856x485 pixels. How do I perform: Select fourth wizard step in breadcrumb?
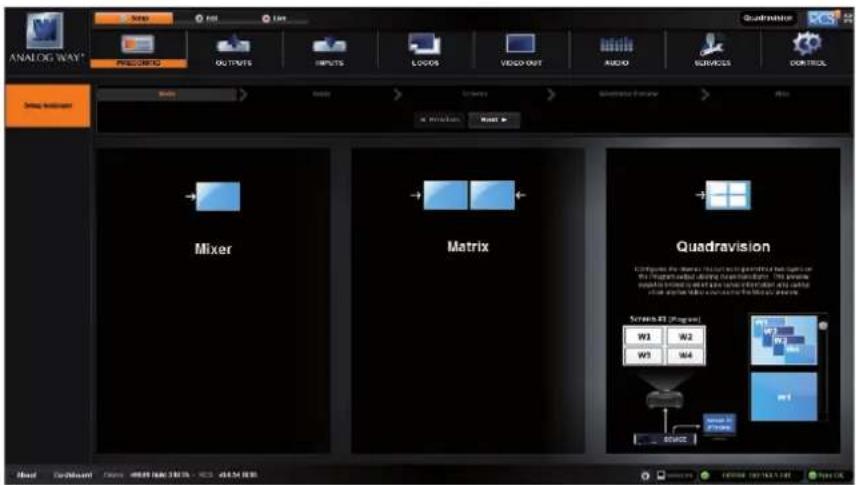[x=628, y=94]
